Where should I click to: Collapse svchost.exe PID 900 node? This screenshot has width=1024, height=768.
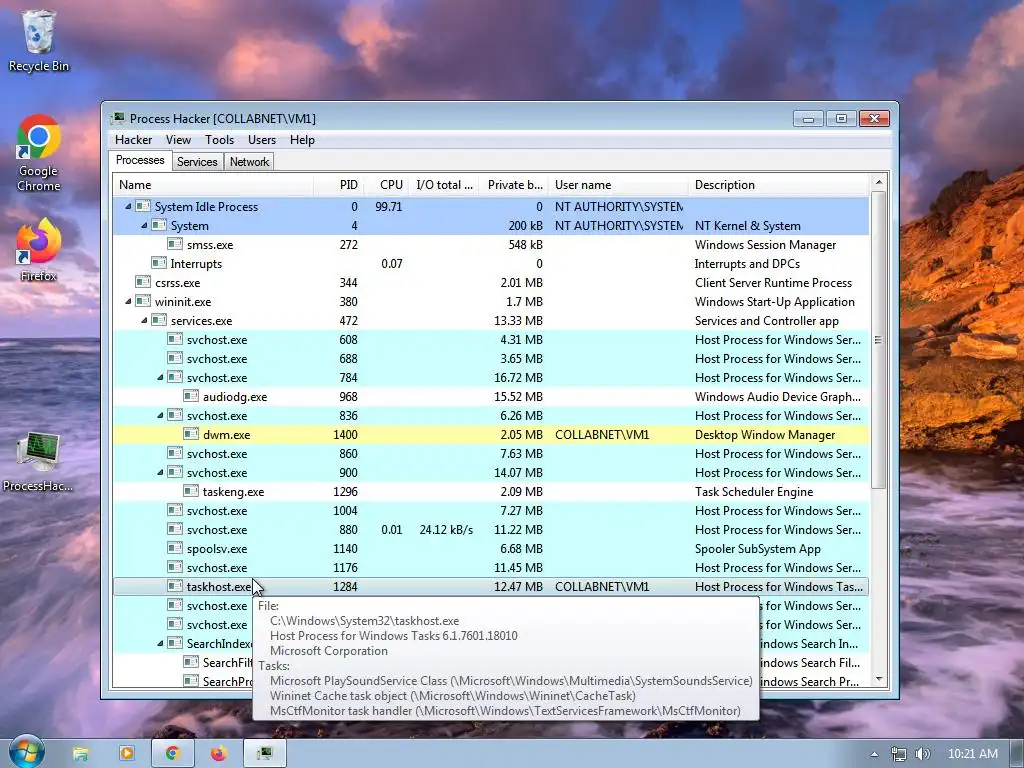click(160, 472)
